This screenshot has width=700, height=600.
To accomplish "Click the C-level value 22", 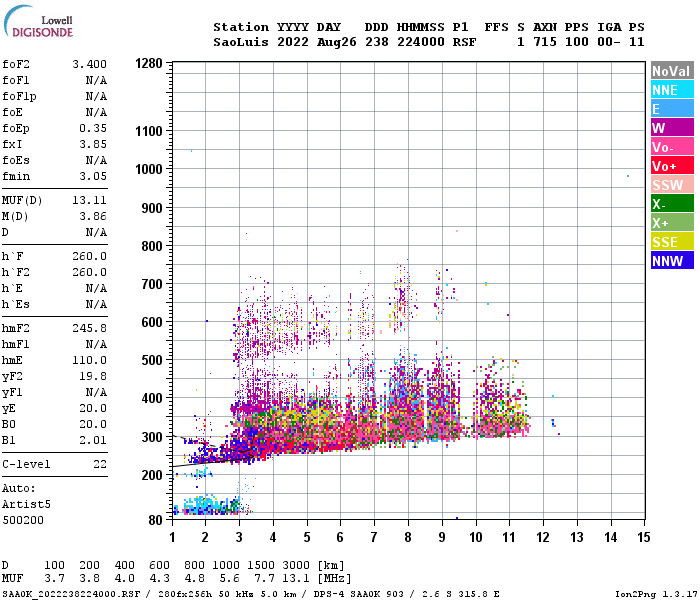I will point(100,464).
